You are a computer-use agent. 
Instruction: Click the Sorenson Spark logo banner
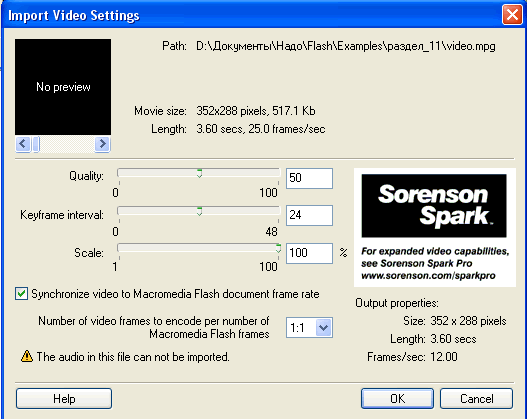pyautogui.click(x=434, y=206)
